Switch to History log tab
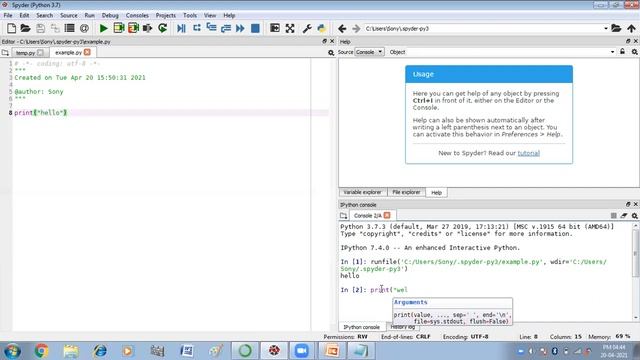Image resolution: width=640 pixels, height=360 pixels. [402, 327]
